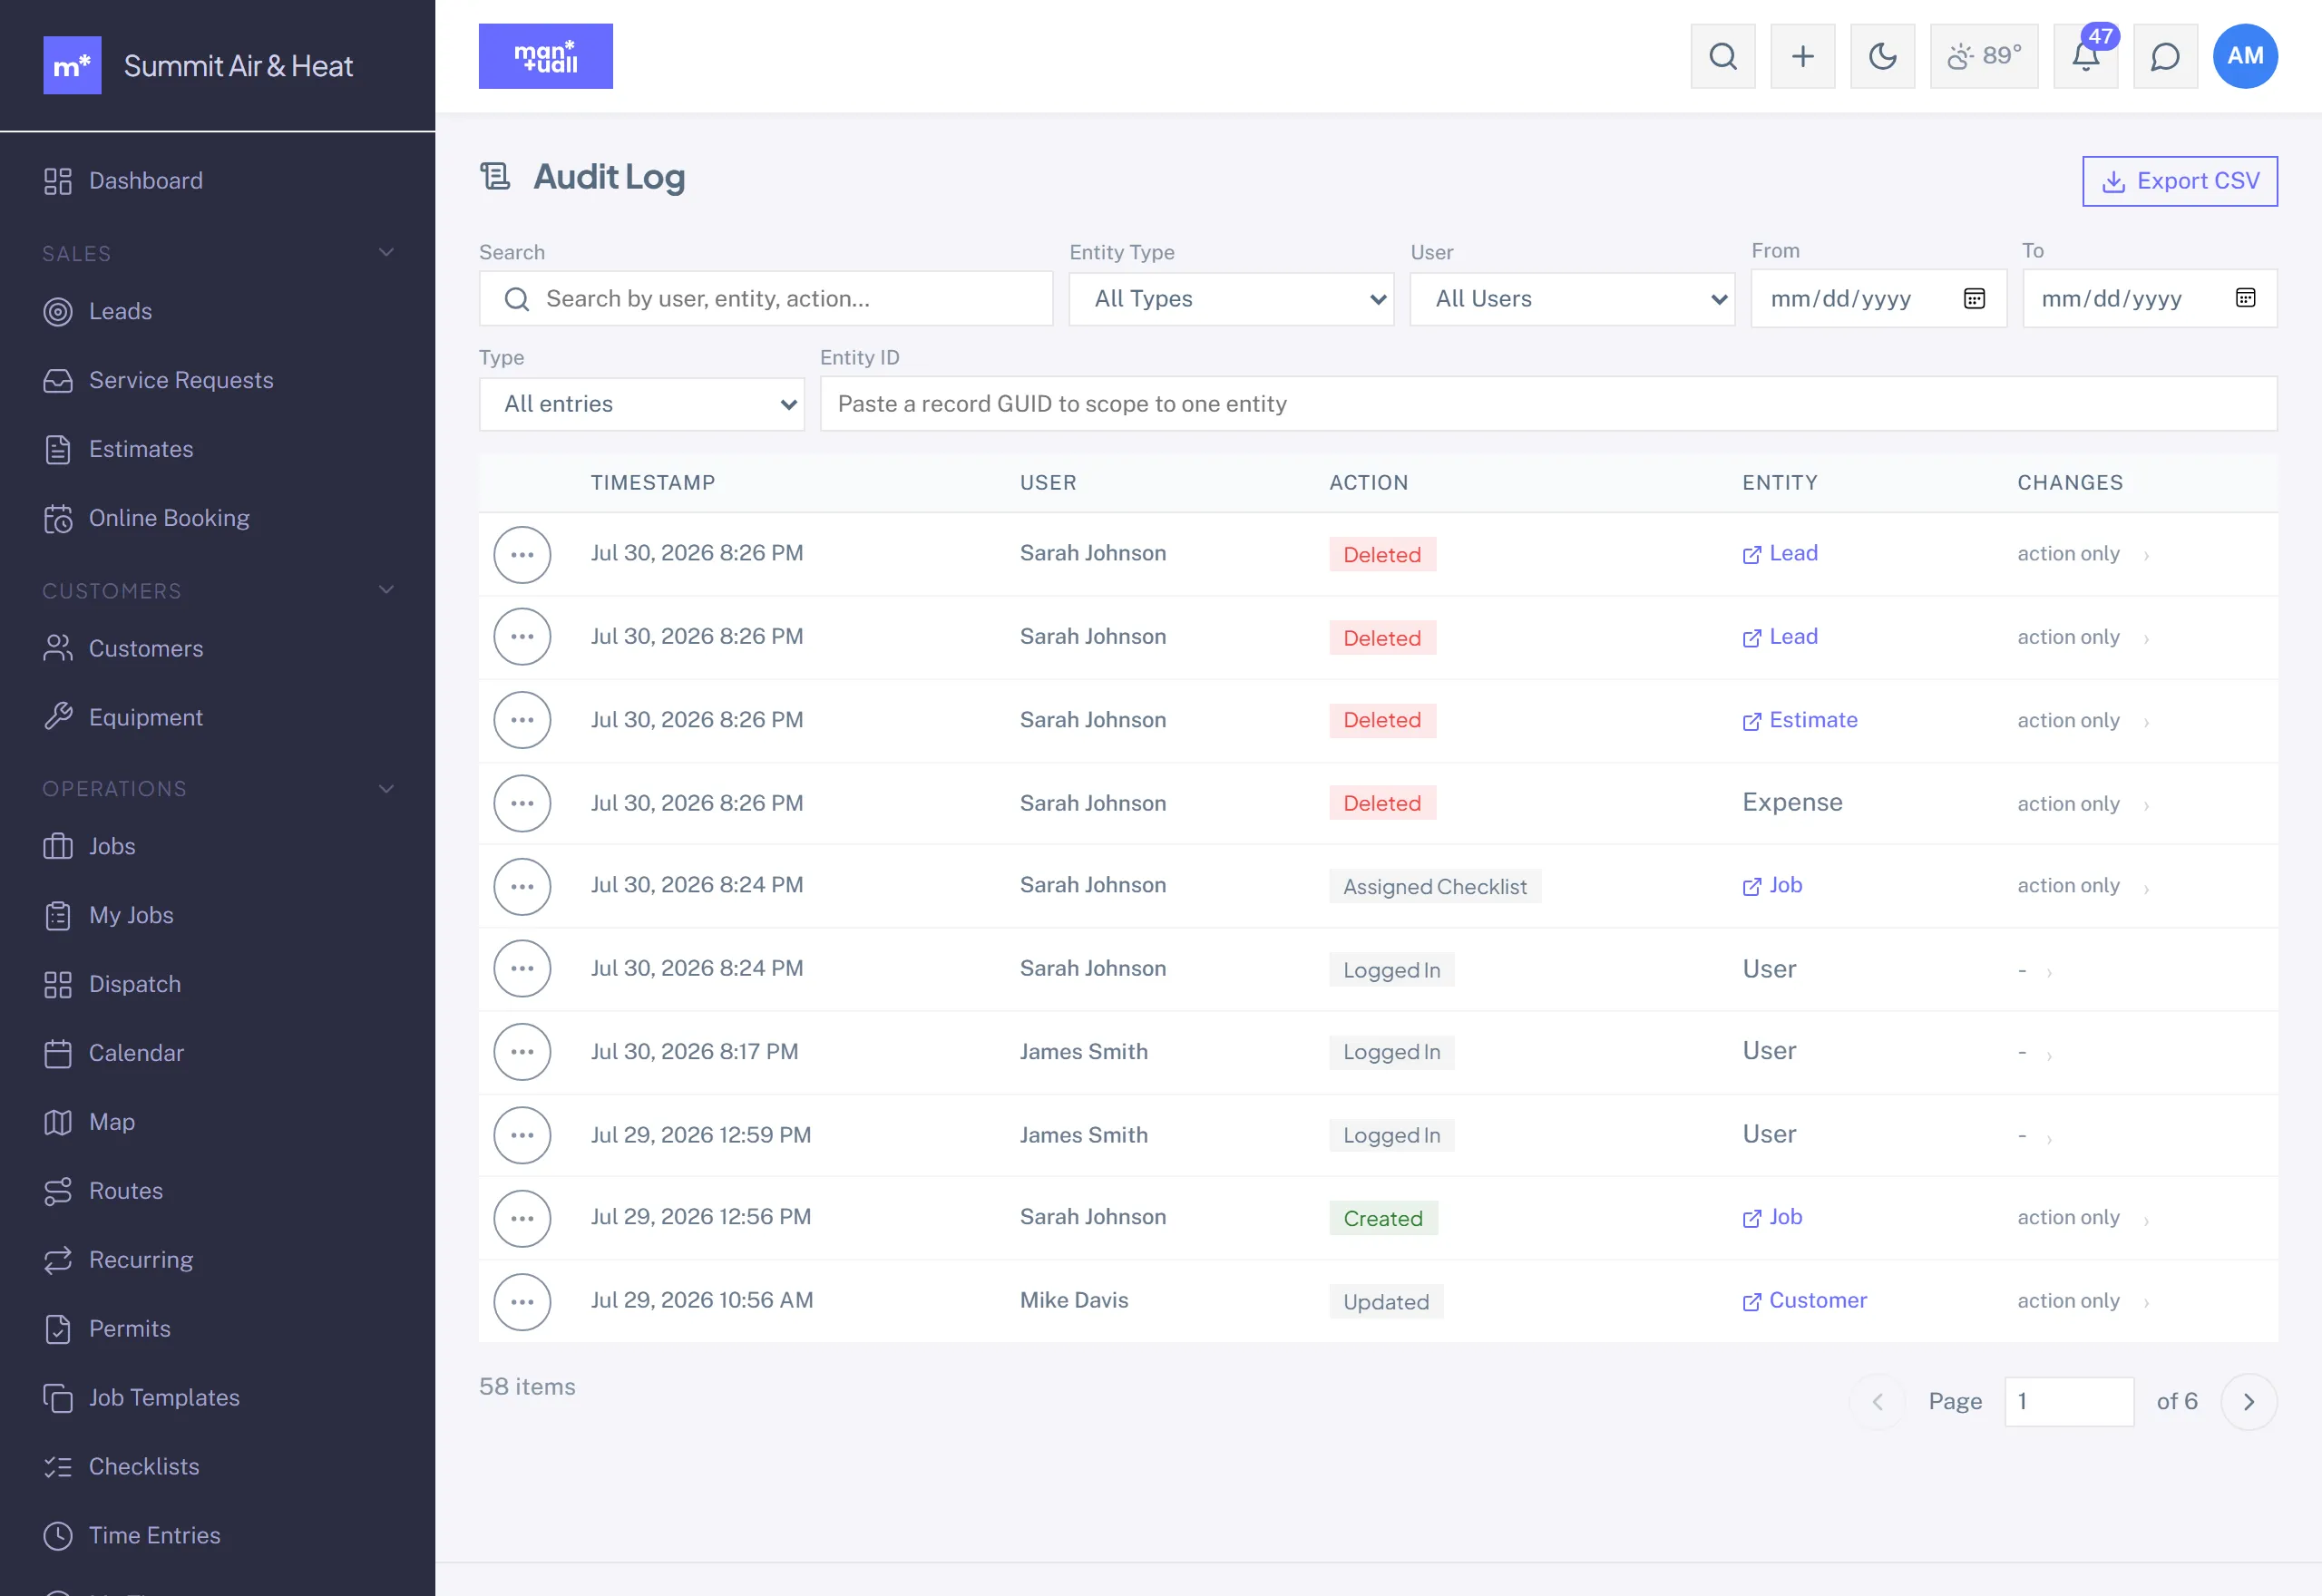Open the chat messages icon
The height and width of the screenshot is (1596, 2322).
[x=2165, y=56]
